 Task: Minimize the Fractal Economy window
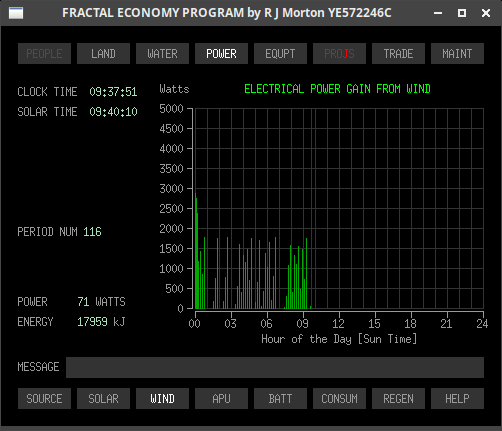point(438,13)
